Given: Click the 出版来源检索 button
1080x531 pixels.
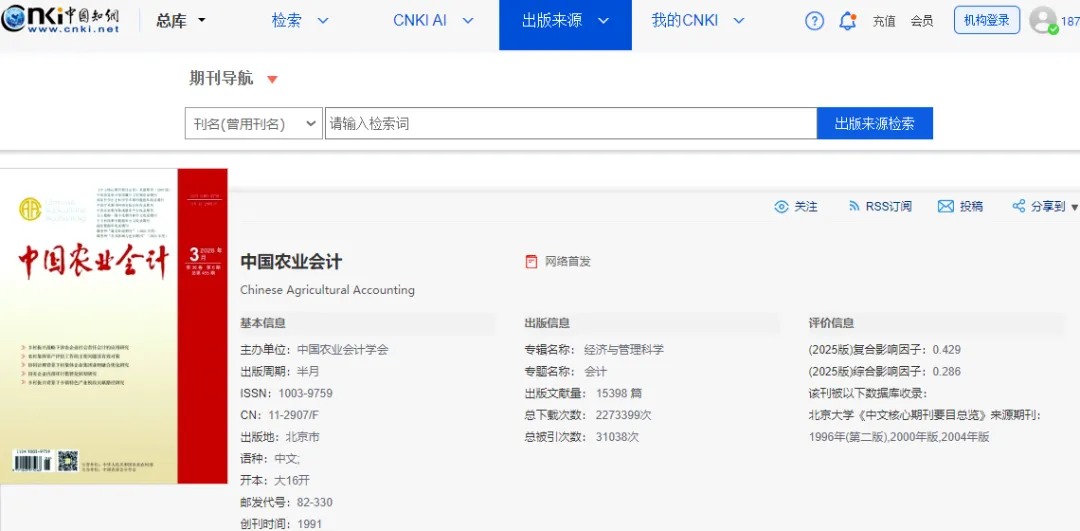Looking at the screenshot, I should click(x=875, y=124).
